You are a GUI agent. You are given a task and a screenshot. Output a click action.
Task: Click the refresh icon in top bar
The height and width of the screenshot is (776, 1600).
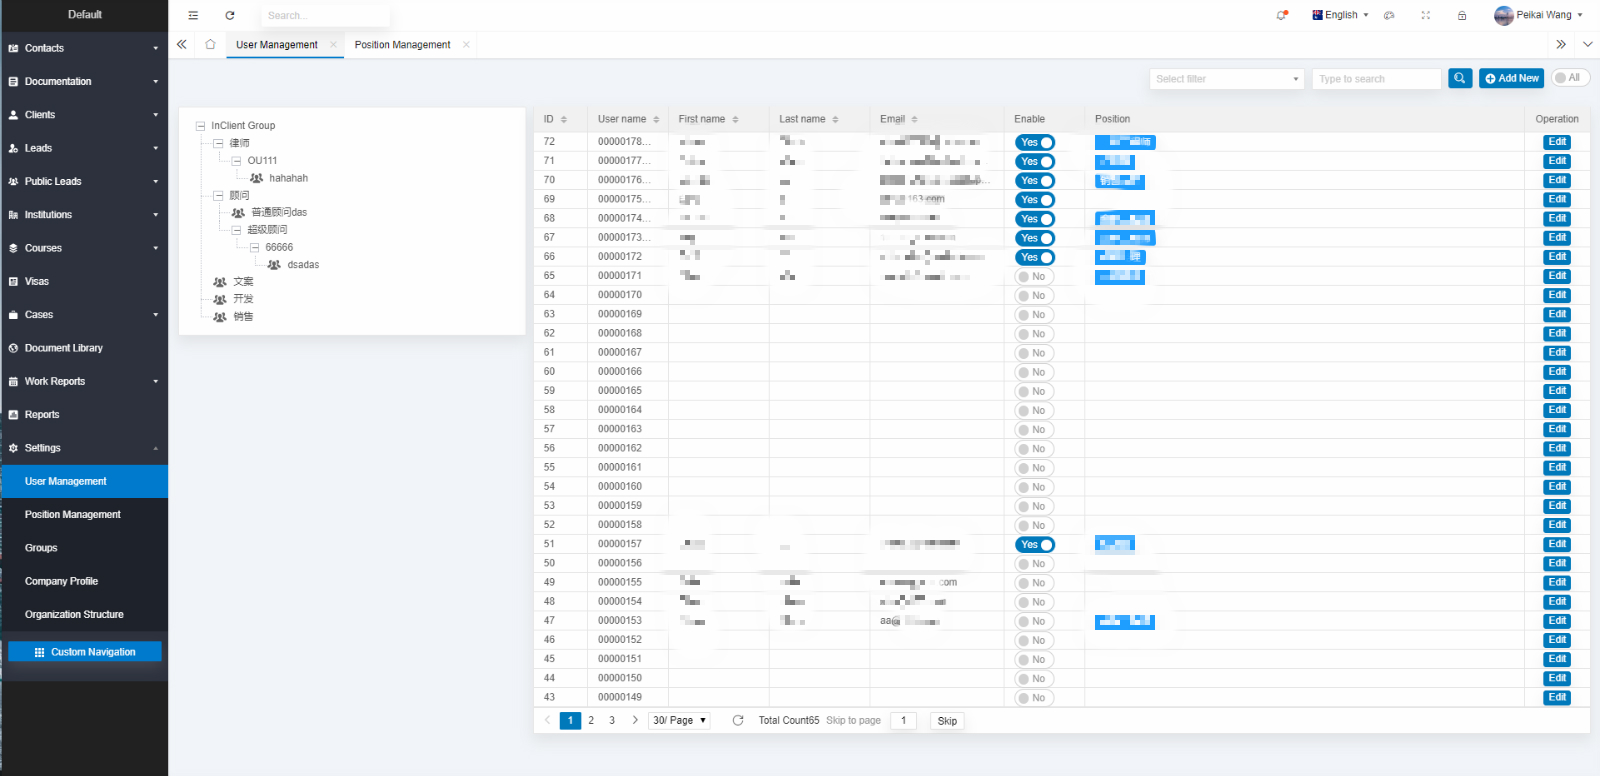(230, 15)
